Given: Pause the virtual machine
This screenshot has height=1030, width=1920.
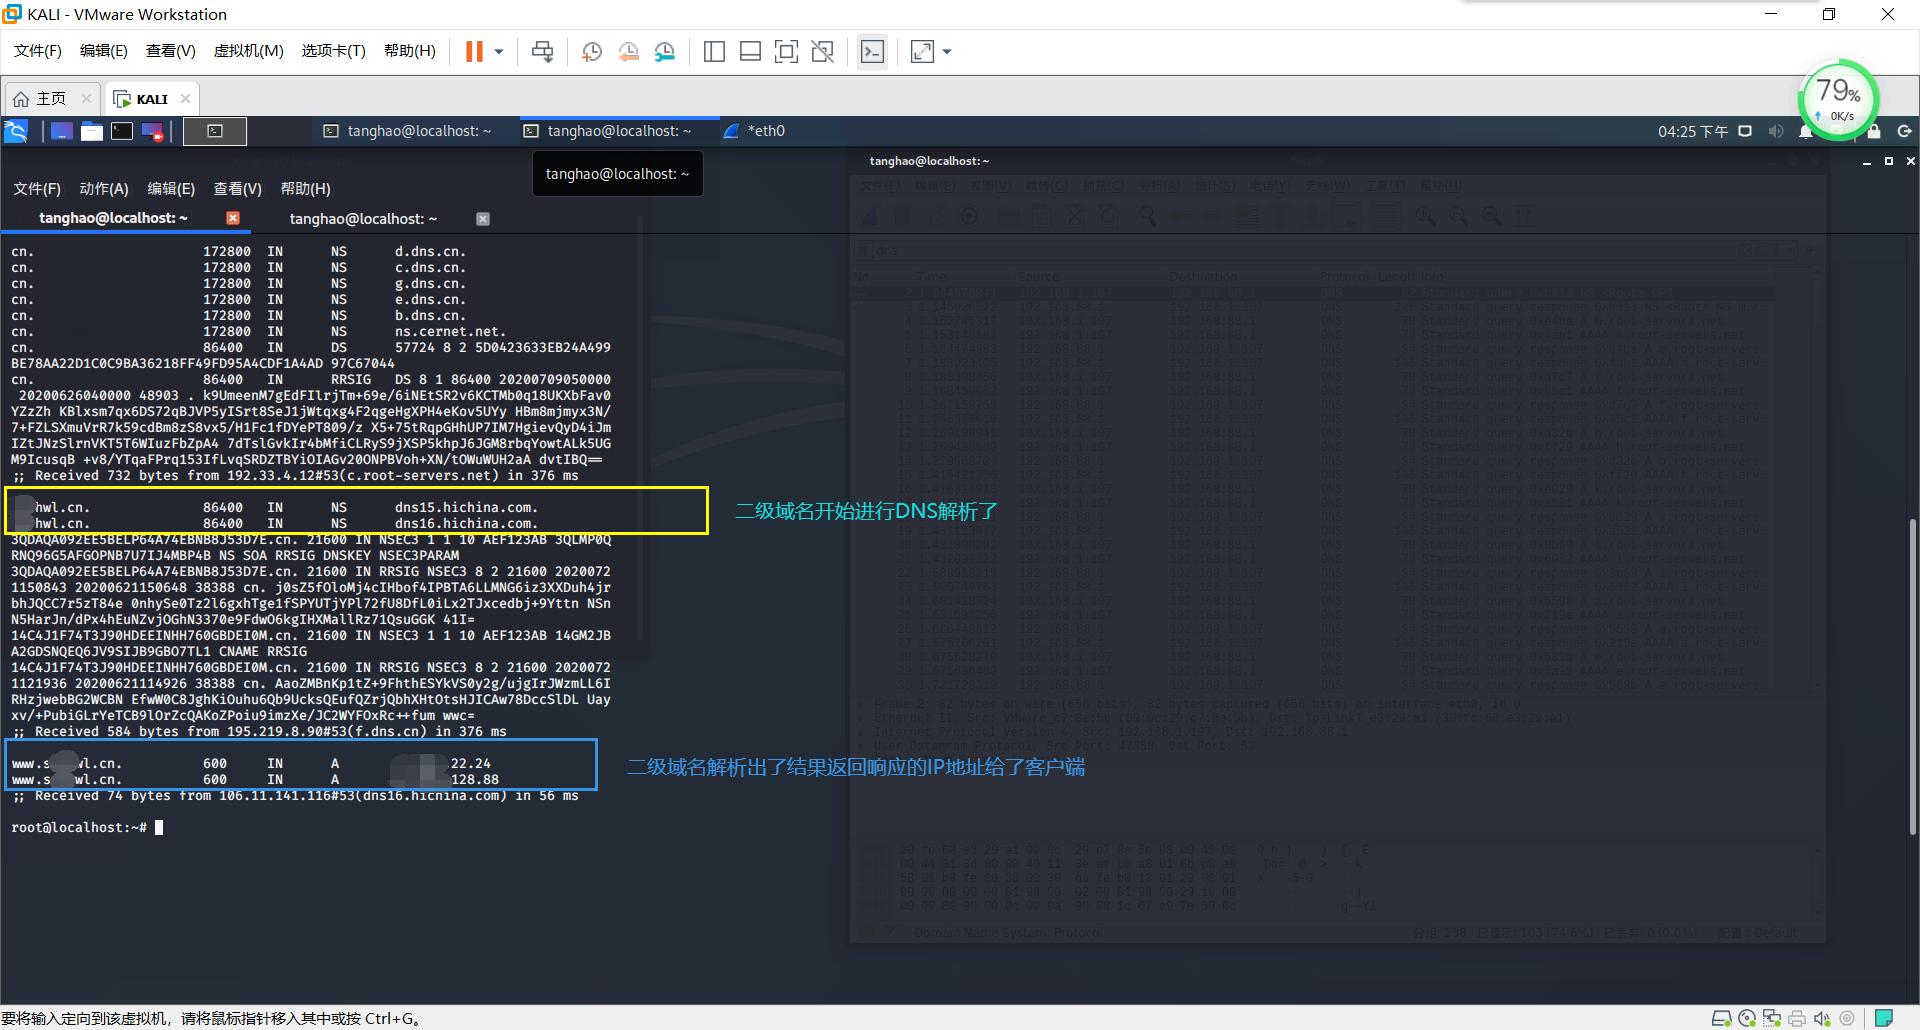Looking at the screenshot, I should (474, 52).
